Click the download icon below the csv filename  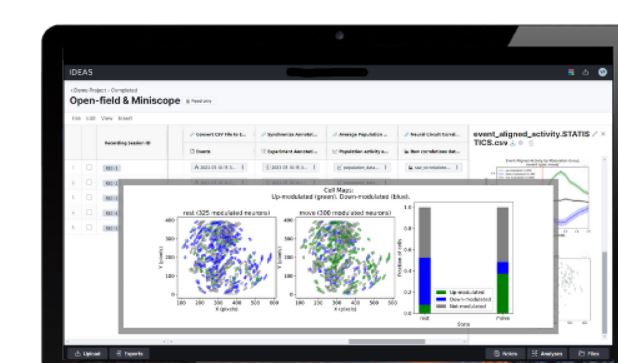click(513, 143)
